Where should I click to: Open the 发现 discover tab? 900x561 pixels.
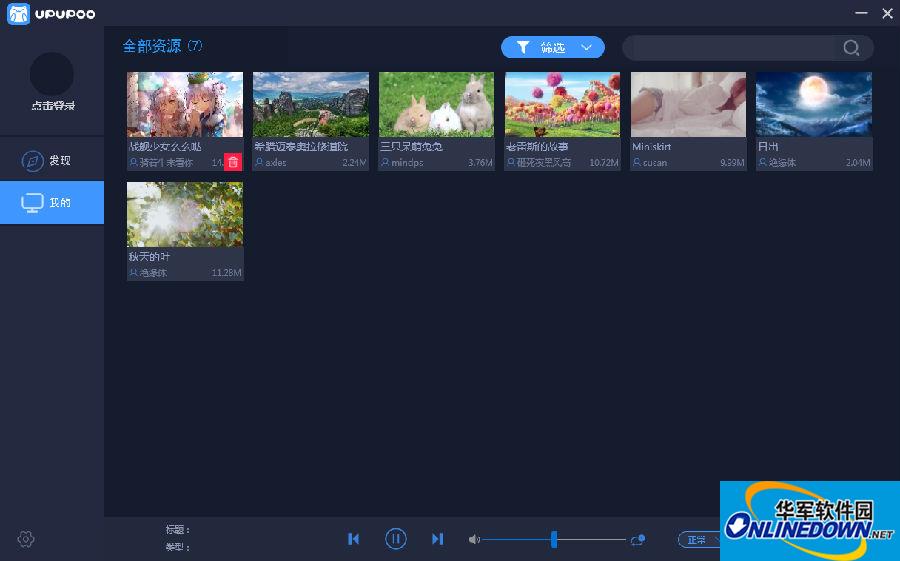tap(52, 161)
